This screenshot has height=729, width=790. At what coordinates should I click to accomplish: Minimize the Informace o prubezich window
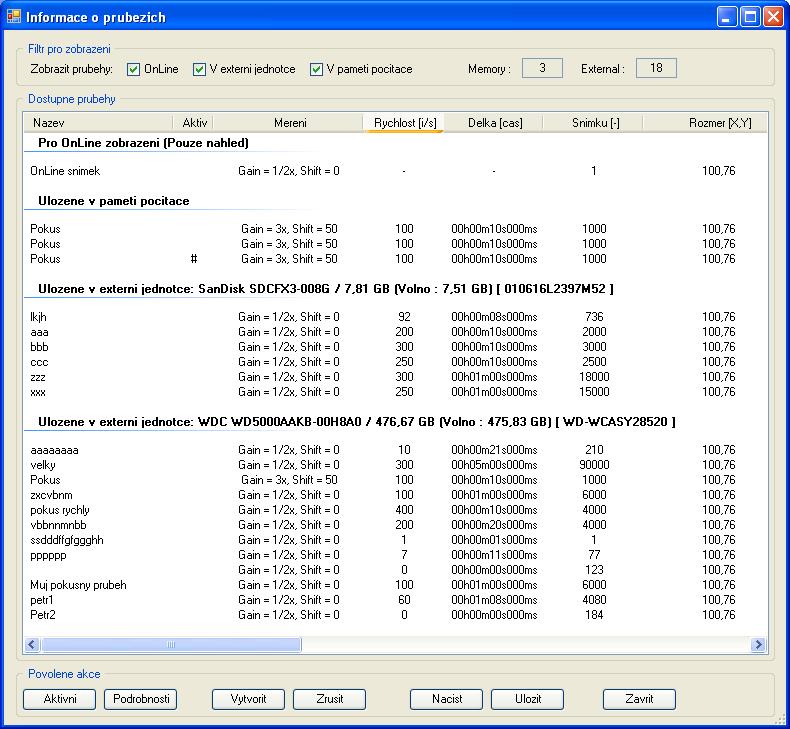[x=727, y=17]
